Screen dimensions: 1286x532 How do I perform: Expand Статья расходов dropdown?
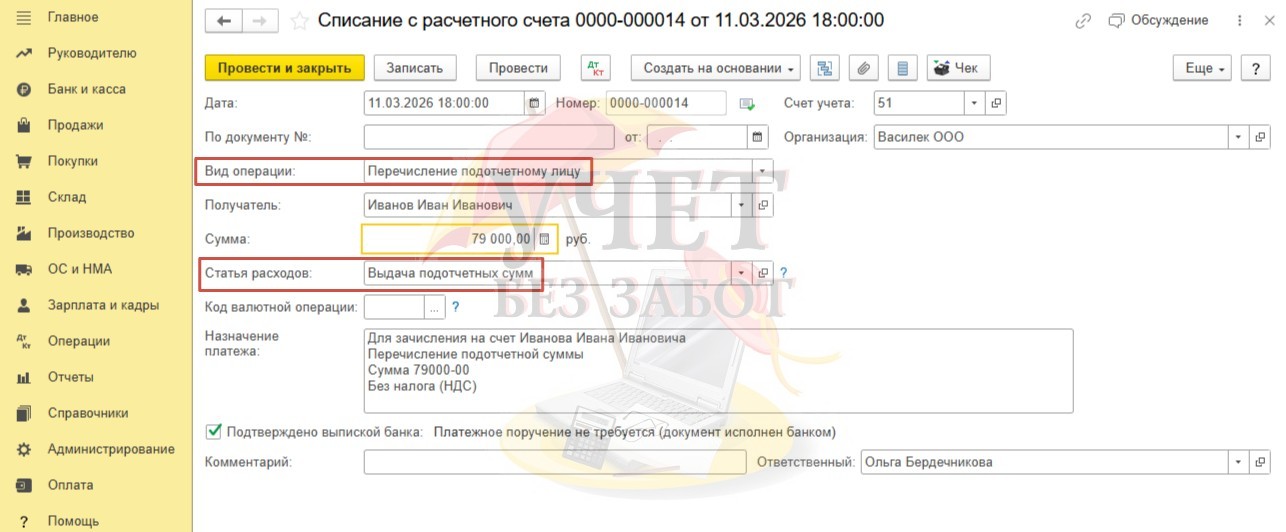pyautogui.click(x=742, y=273)
